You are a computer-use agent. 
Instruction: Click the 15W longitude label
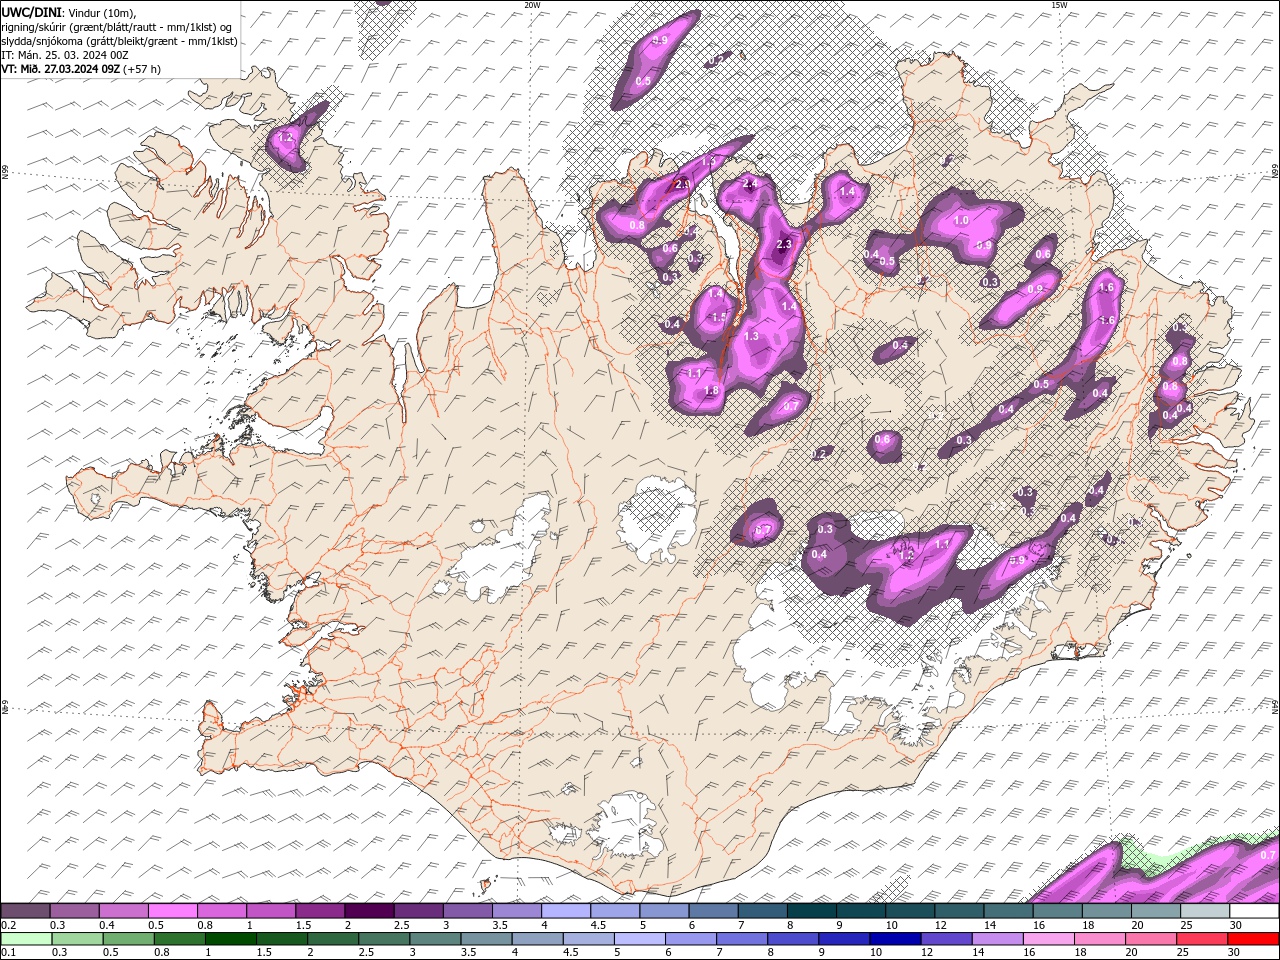coord(1058,5)
